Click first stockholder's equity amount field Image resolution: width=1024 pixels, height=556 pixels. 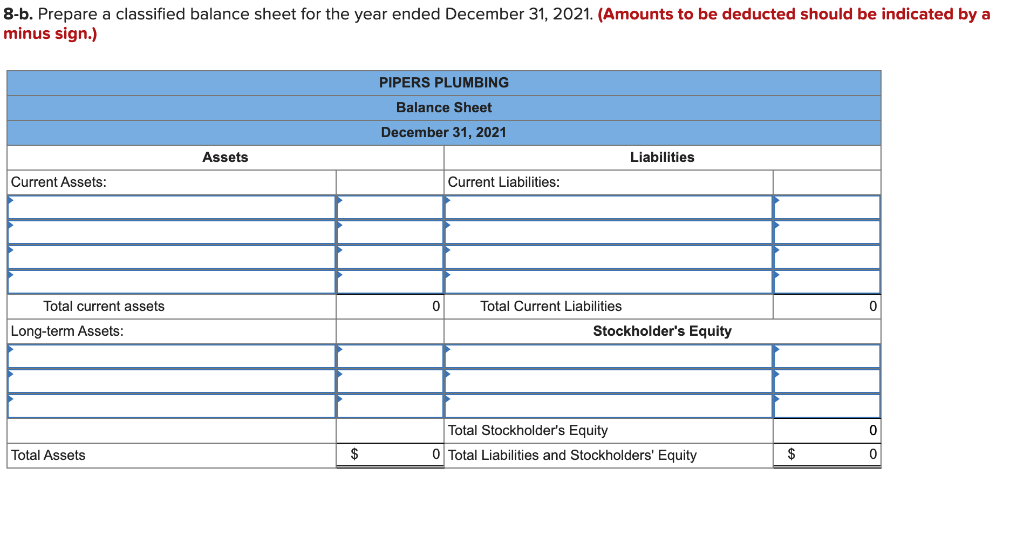827,356
